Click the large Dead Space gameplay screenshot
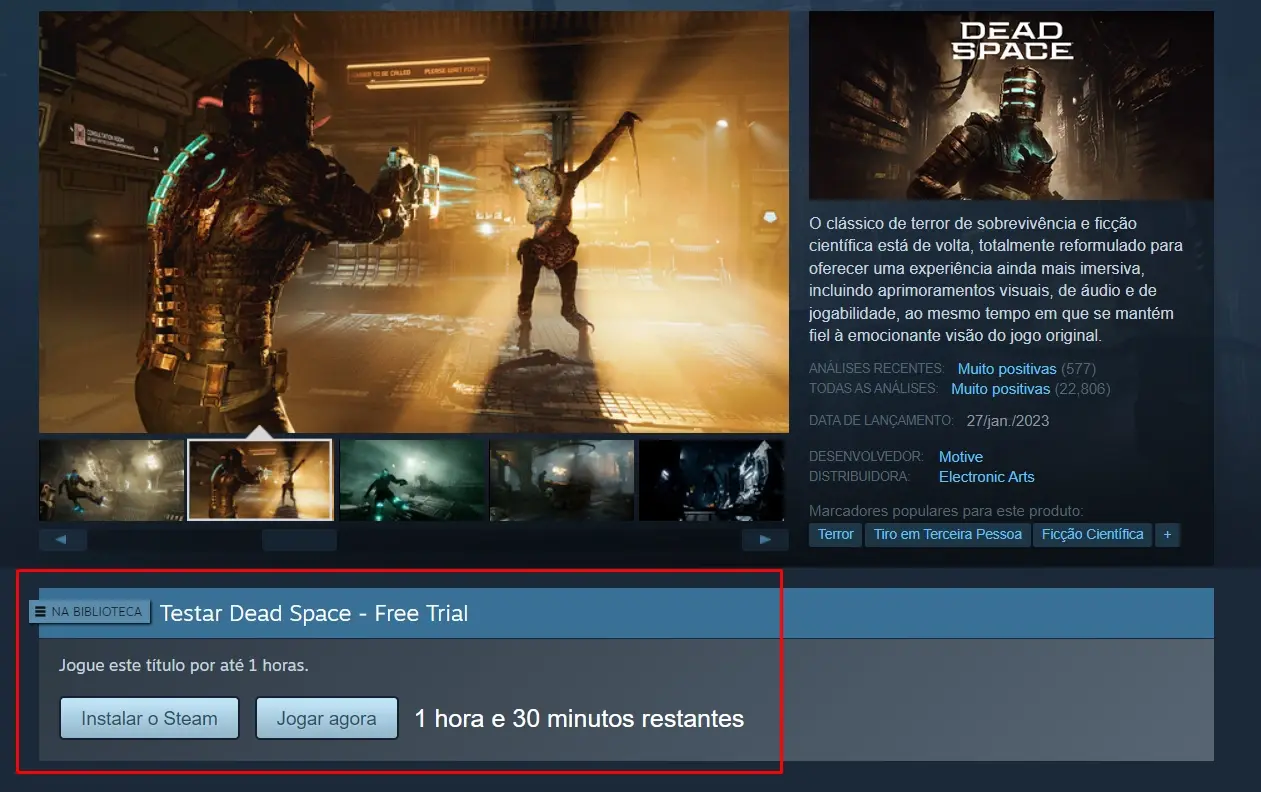Screen dimensions: 1261x792 pyautogui.click(x=413, y=221)
